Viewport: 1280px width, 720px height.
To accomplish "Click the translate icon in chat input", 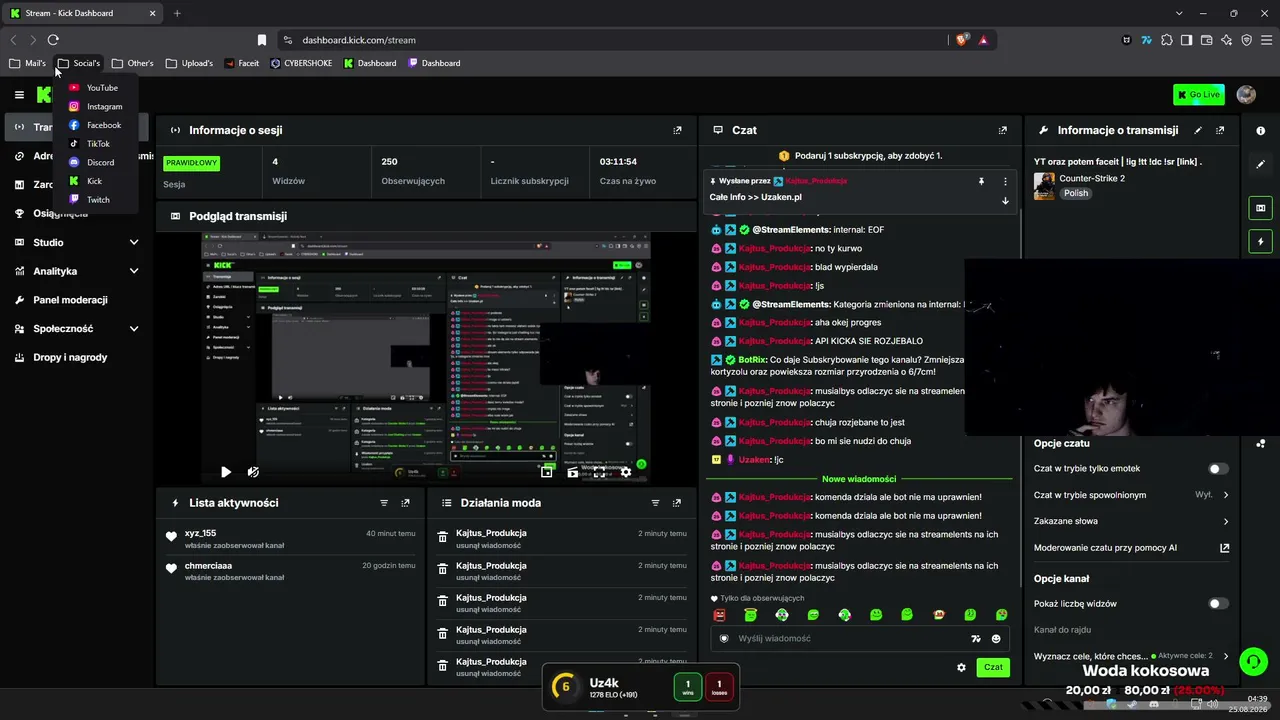I will coord(976,639).
